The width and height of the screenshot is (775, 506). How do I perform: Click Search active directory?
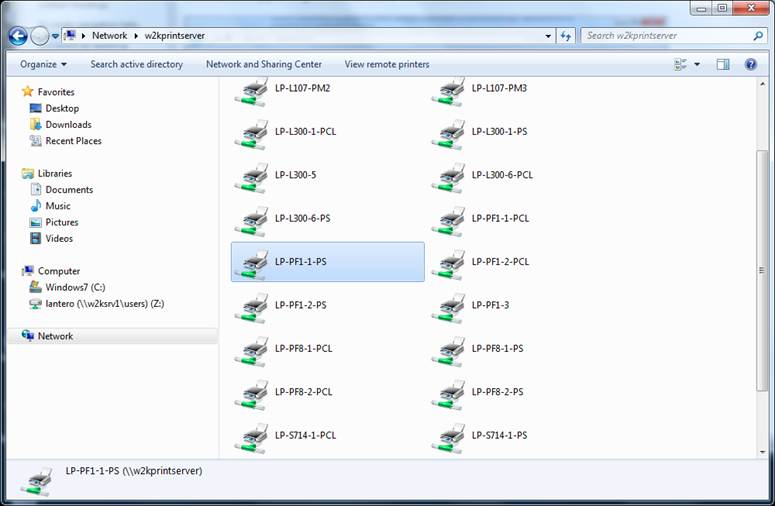click(x=136, y=64)
